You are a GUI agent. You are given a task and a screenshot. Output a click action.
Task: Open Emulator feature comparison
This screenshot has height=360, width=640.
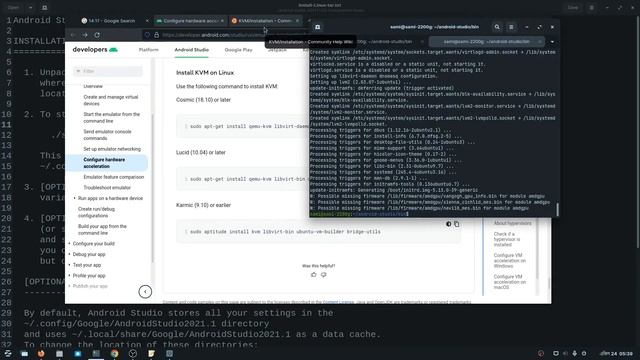113,177
